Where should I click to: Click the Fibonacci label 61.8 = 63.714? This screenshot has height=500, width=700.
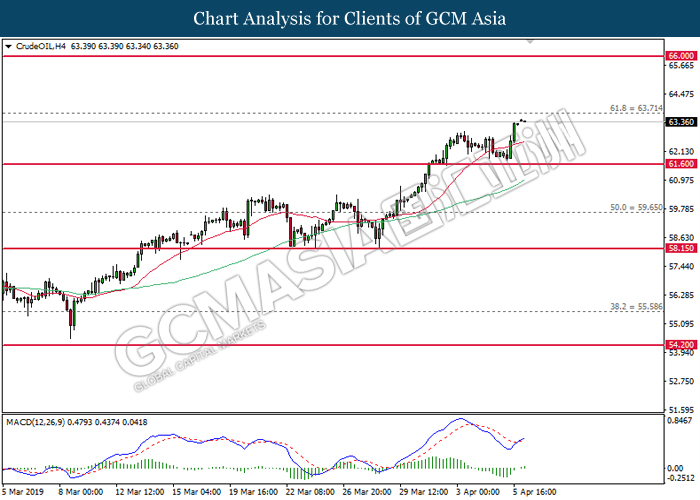point(636,108)
